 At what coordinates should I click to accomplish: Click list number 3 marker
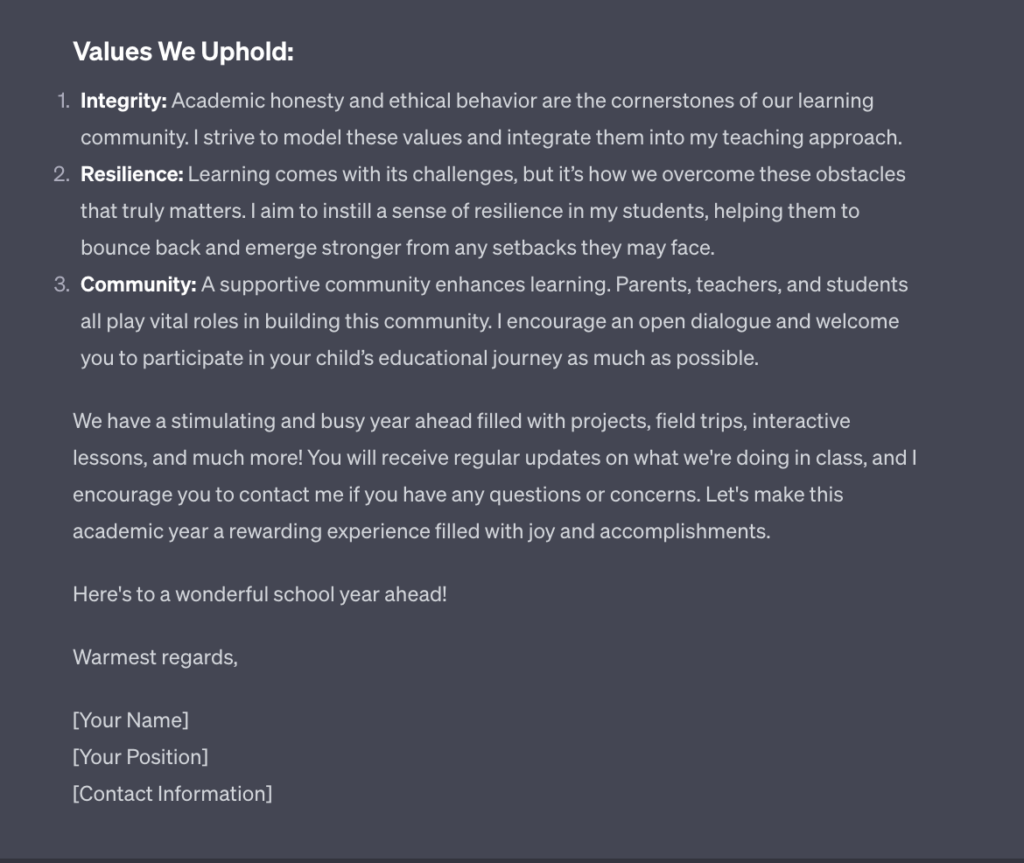[x=61, y=285]
